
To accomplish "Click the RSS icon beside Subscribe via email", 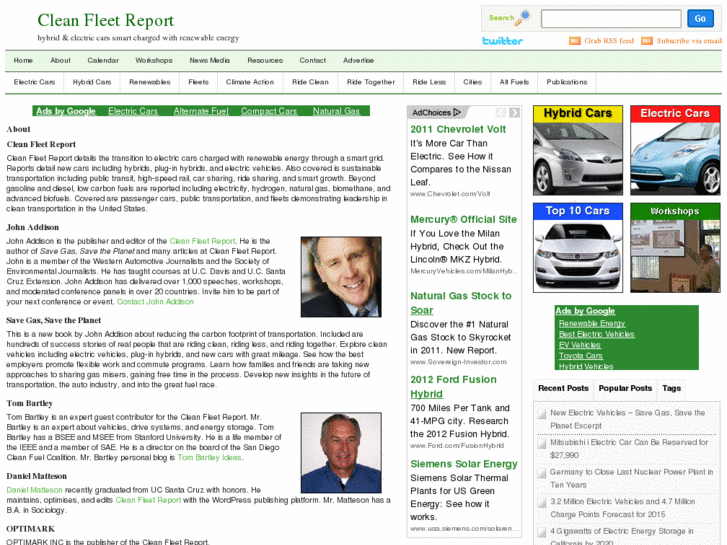I will [x=647, y=41].
